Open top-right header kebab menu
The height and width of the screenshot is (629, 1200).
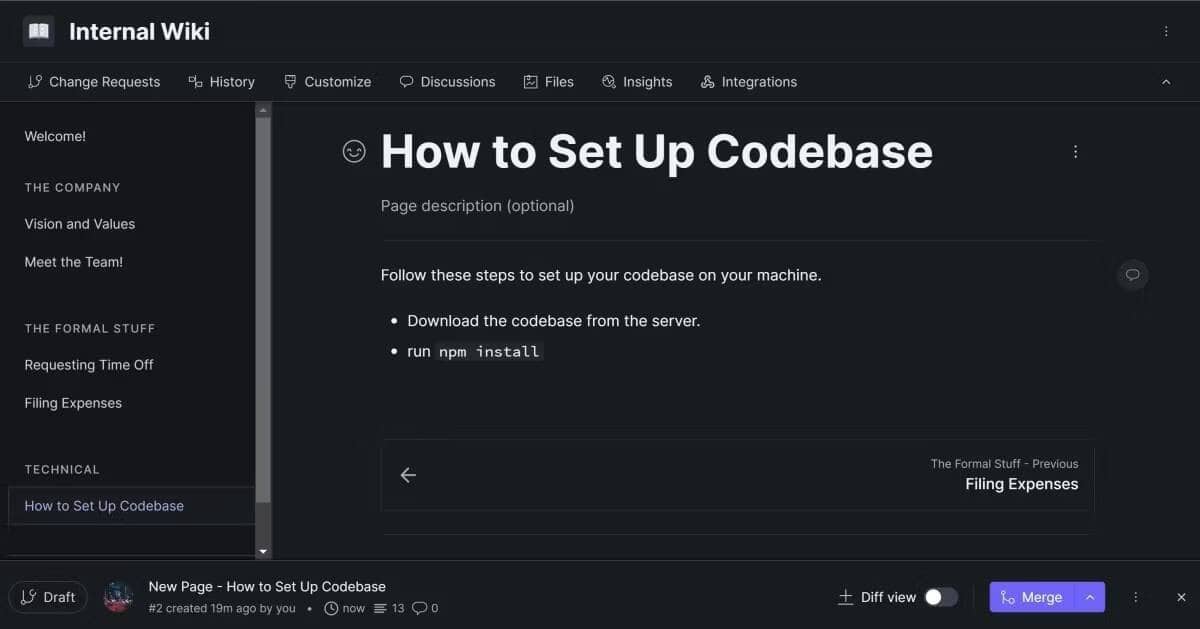pyautogui.click(x=1166, y=31)
